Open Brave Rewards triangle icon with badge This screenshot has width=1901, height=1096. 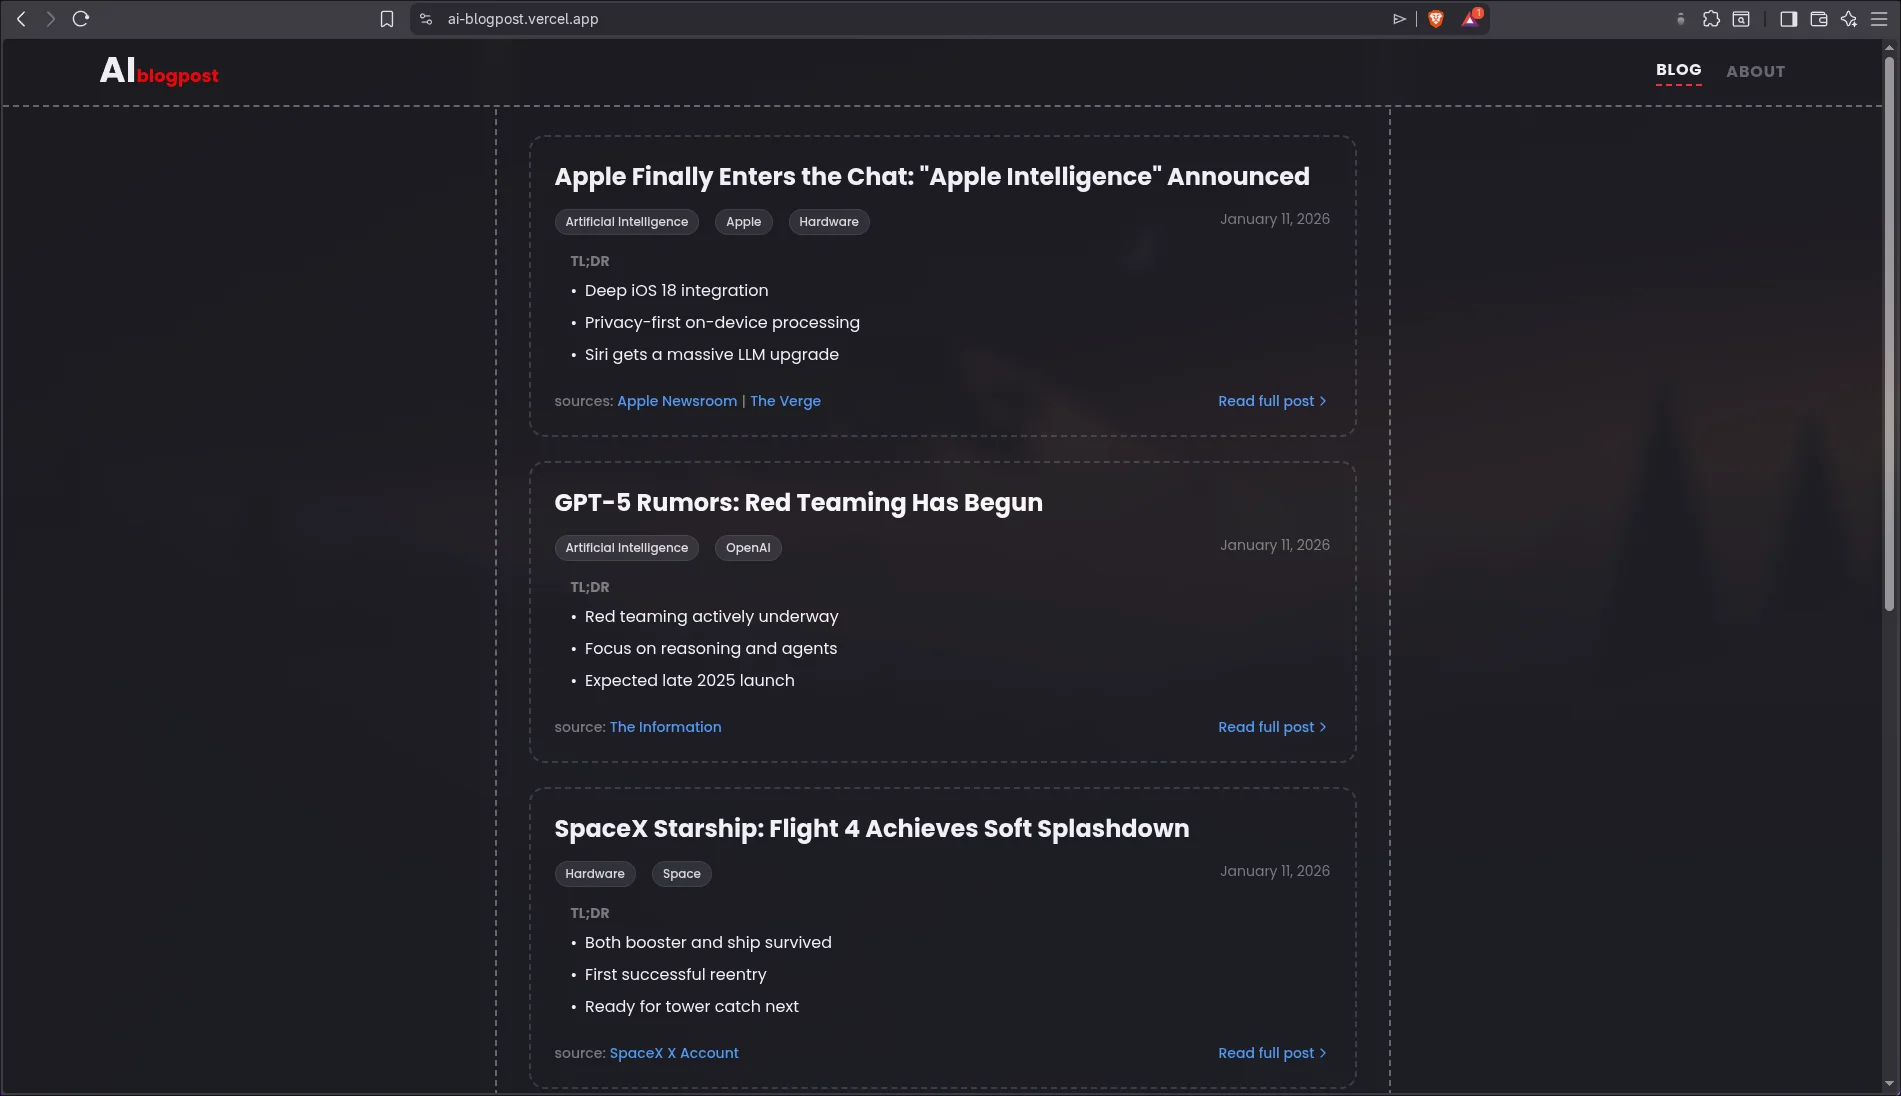[1471, 18]
